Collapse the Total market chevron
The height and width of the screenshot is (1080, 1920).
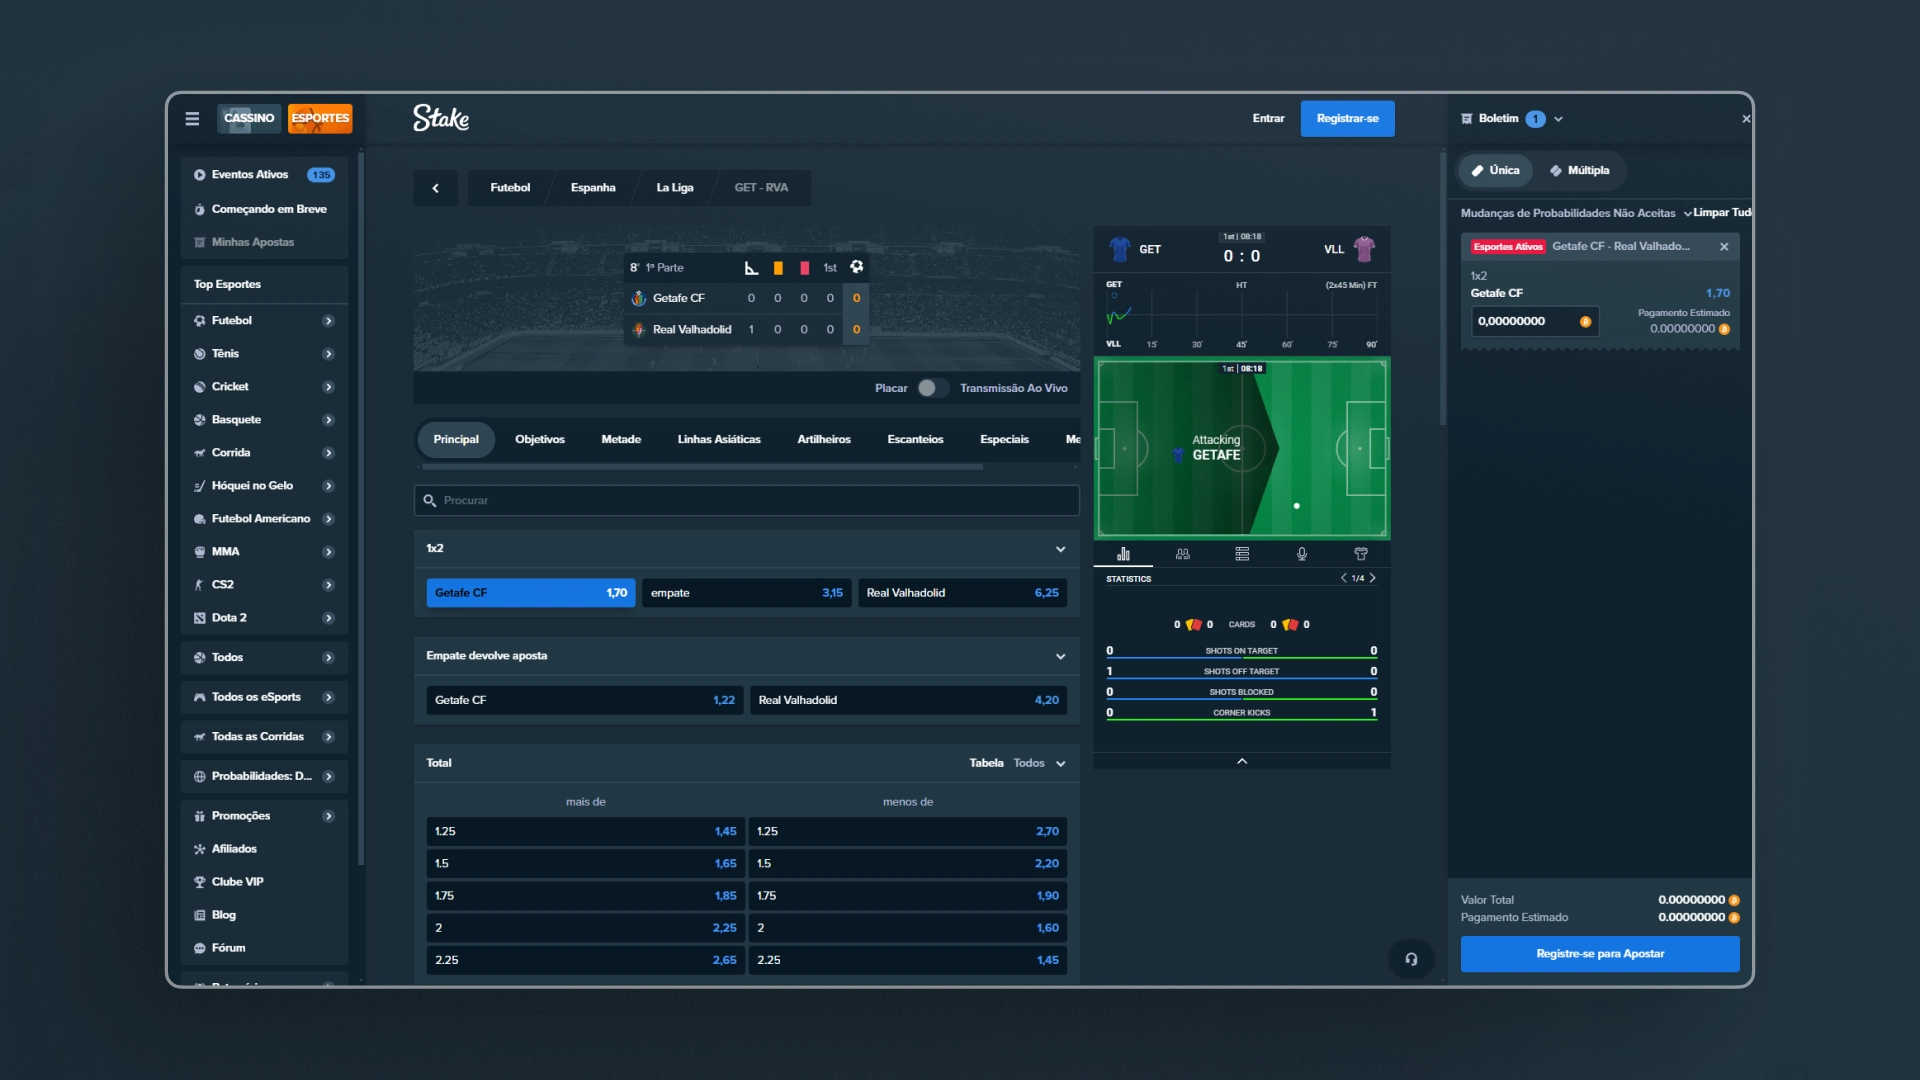(x=1061, y=764)
